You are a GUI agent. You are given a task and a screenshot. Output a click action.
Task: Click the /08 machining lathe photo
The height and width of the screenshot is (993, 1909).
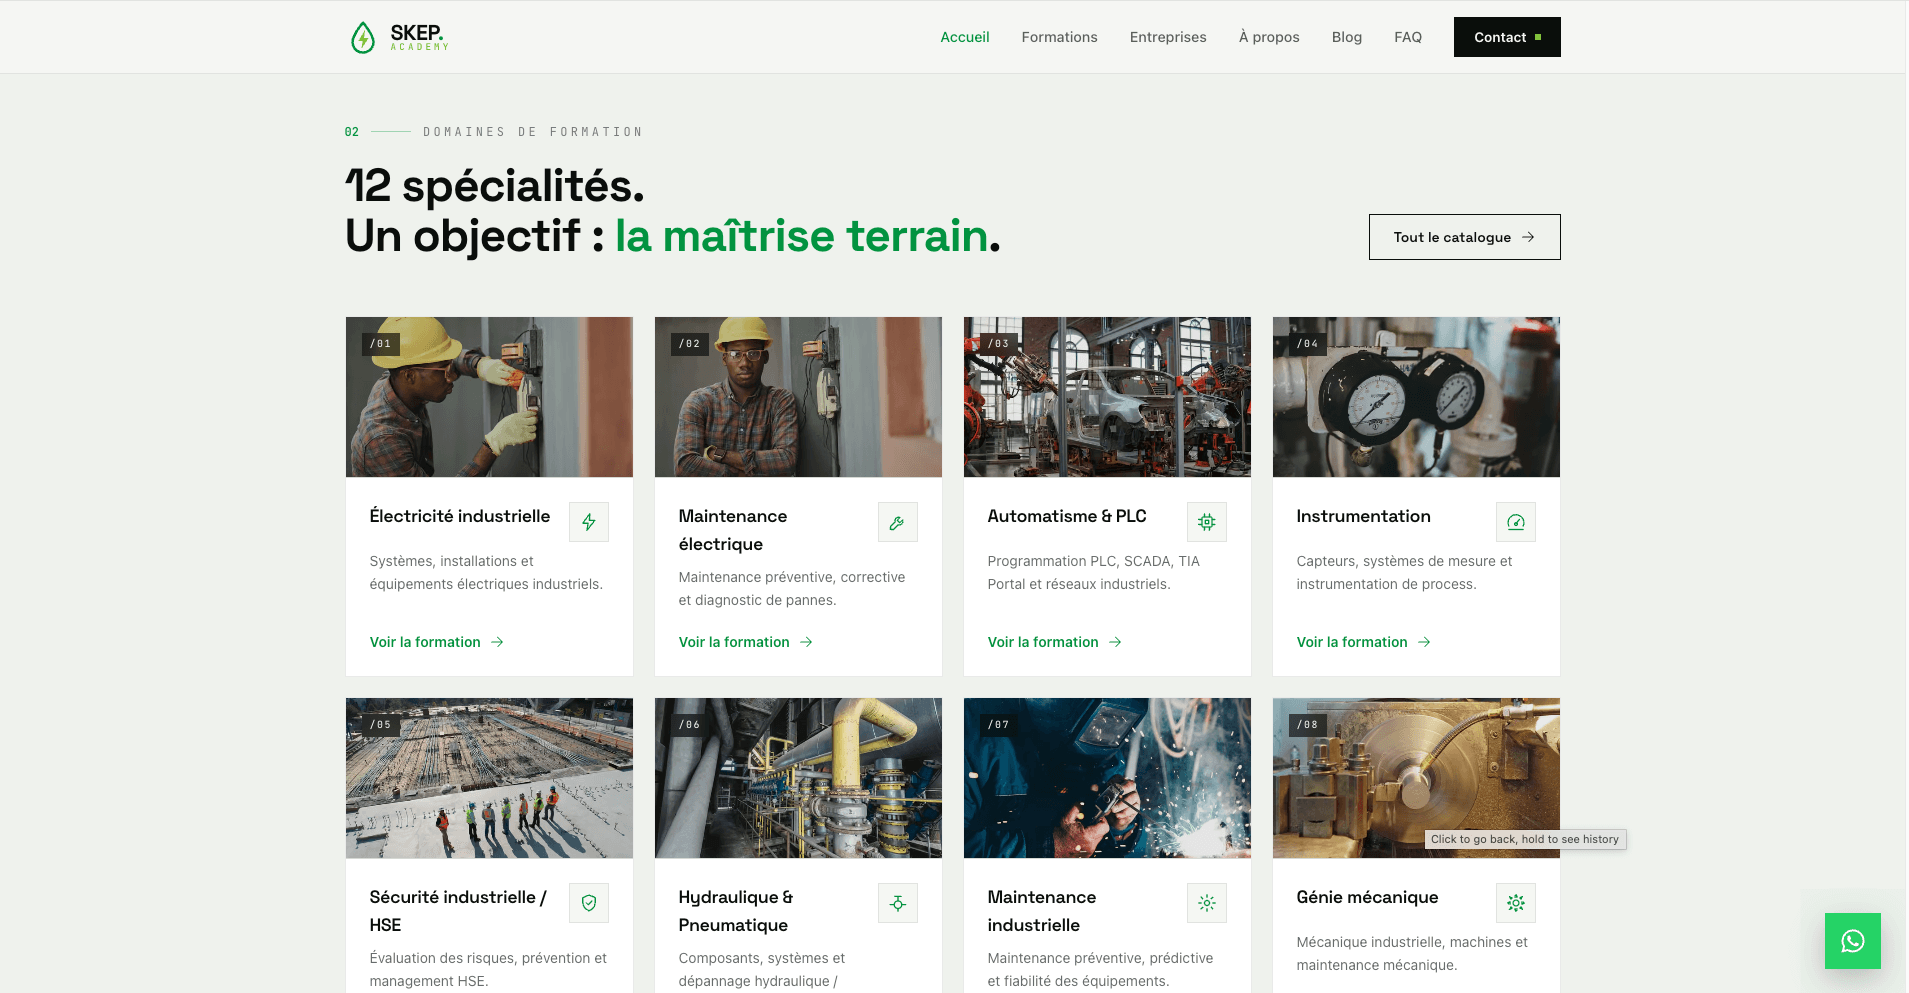(1416, 778)
